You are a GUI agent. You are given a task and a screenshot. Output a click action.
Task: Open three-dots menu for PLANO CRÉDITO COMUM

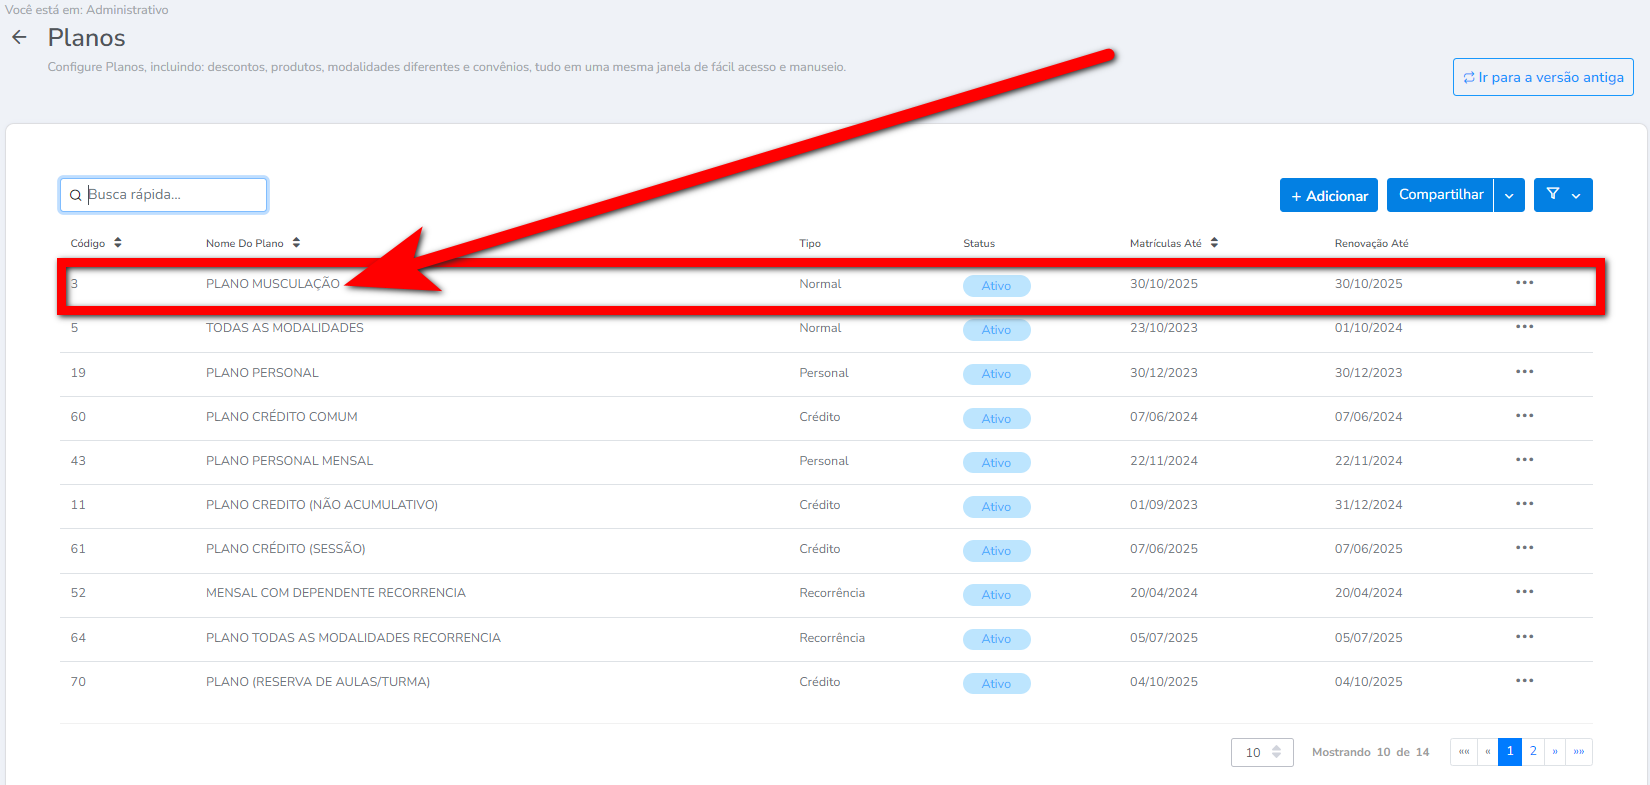coord(1524,416)
